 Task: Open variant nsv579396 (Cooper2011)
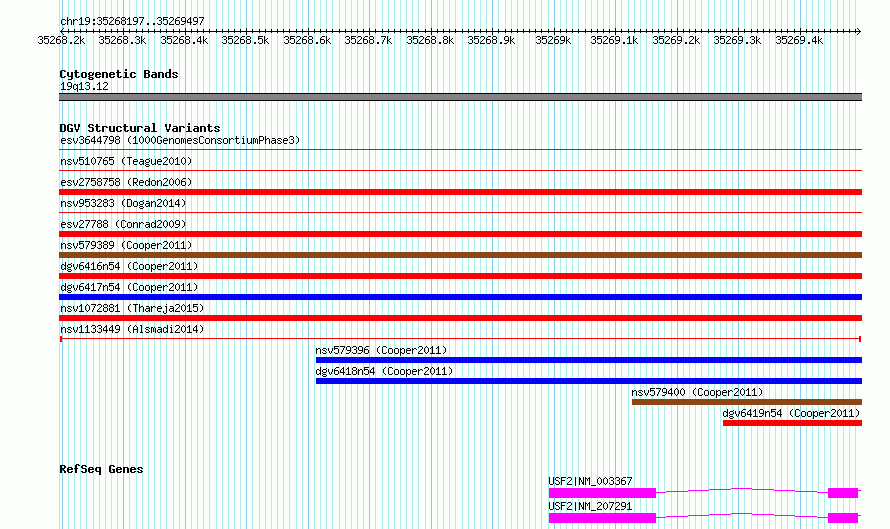tap(381, 350)
